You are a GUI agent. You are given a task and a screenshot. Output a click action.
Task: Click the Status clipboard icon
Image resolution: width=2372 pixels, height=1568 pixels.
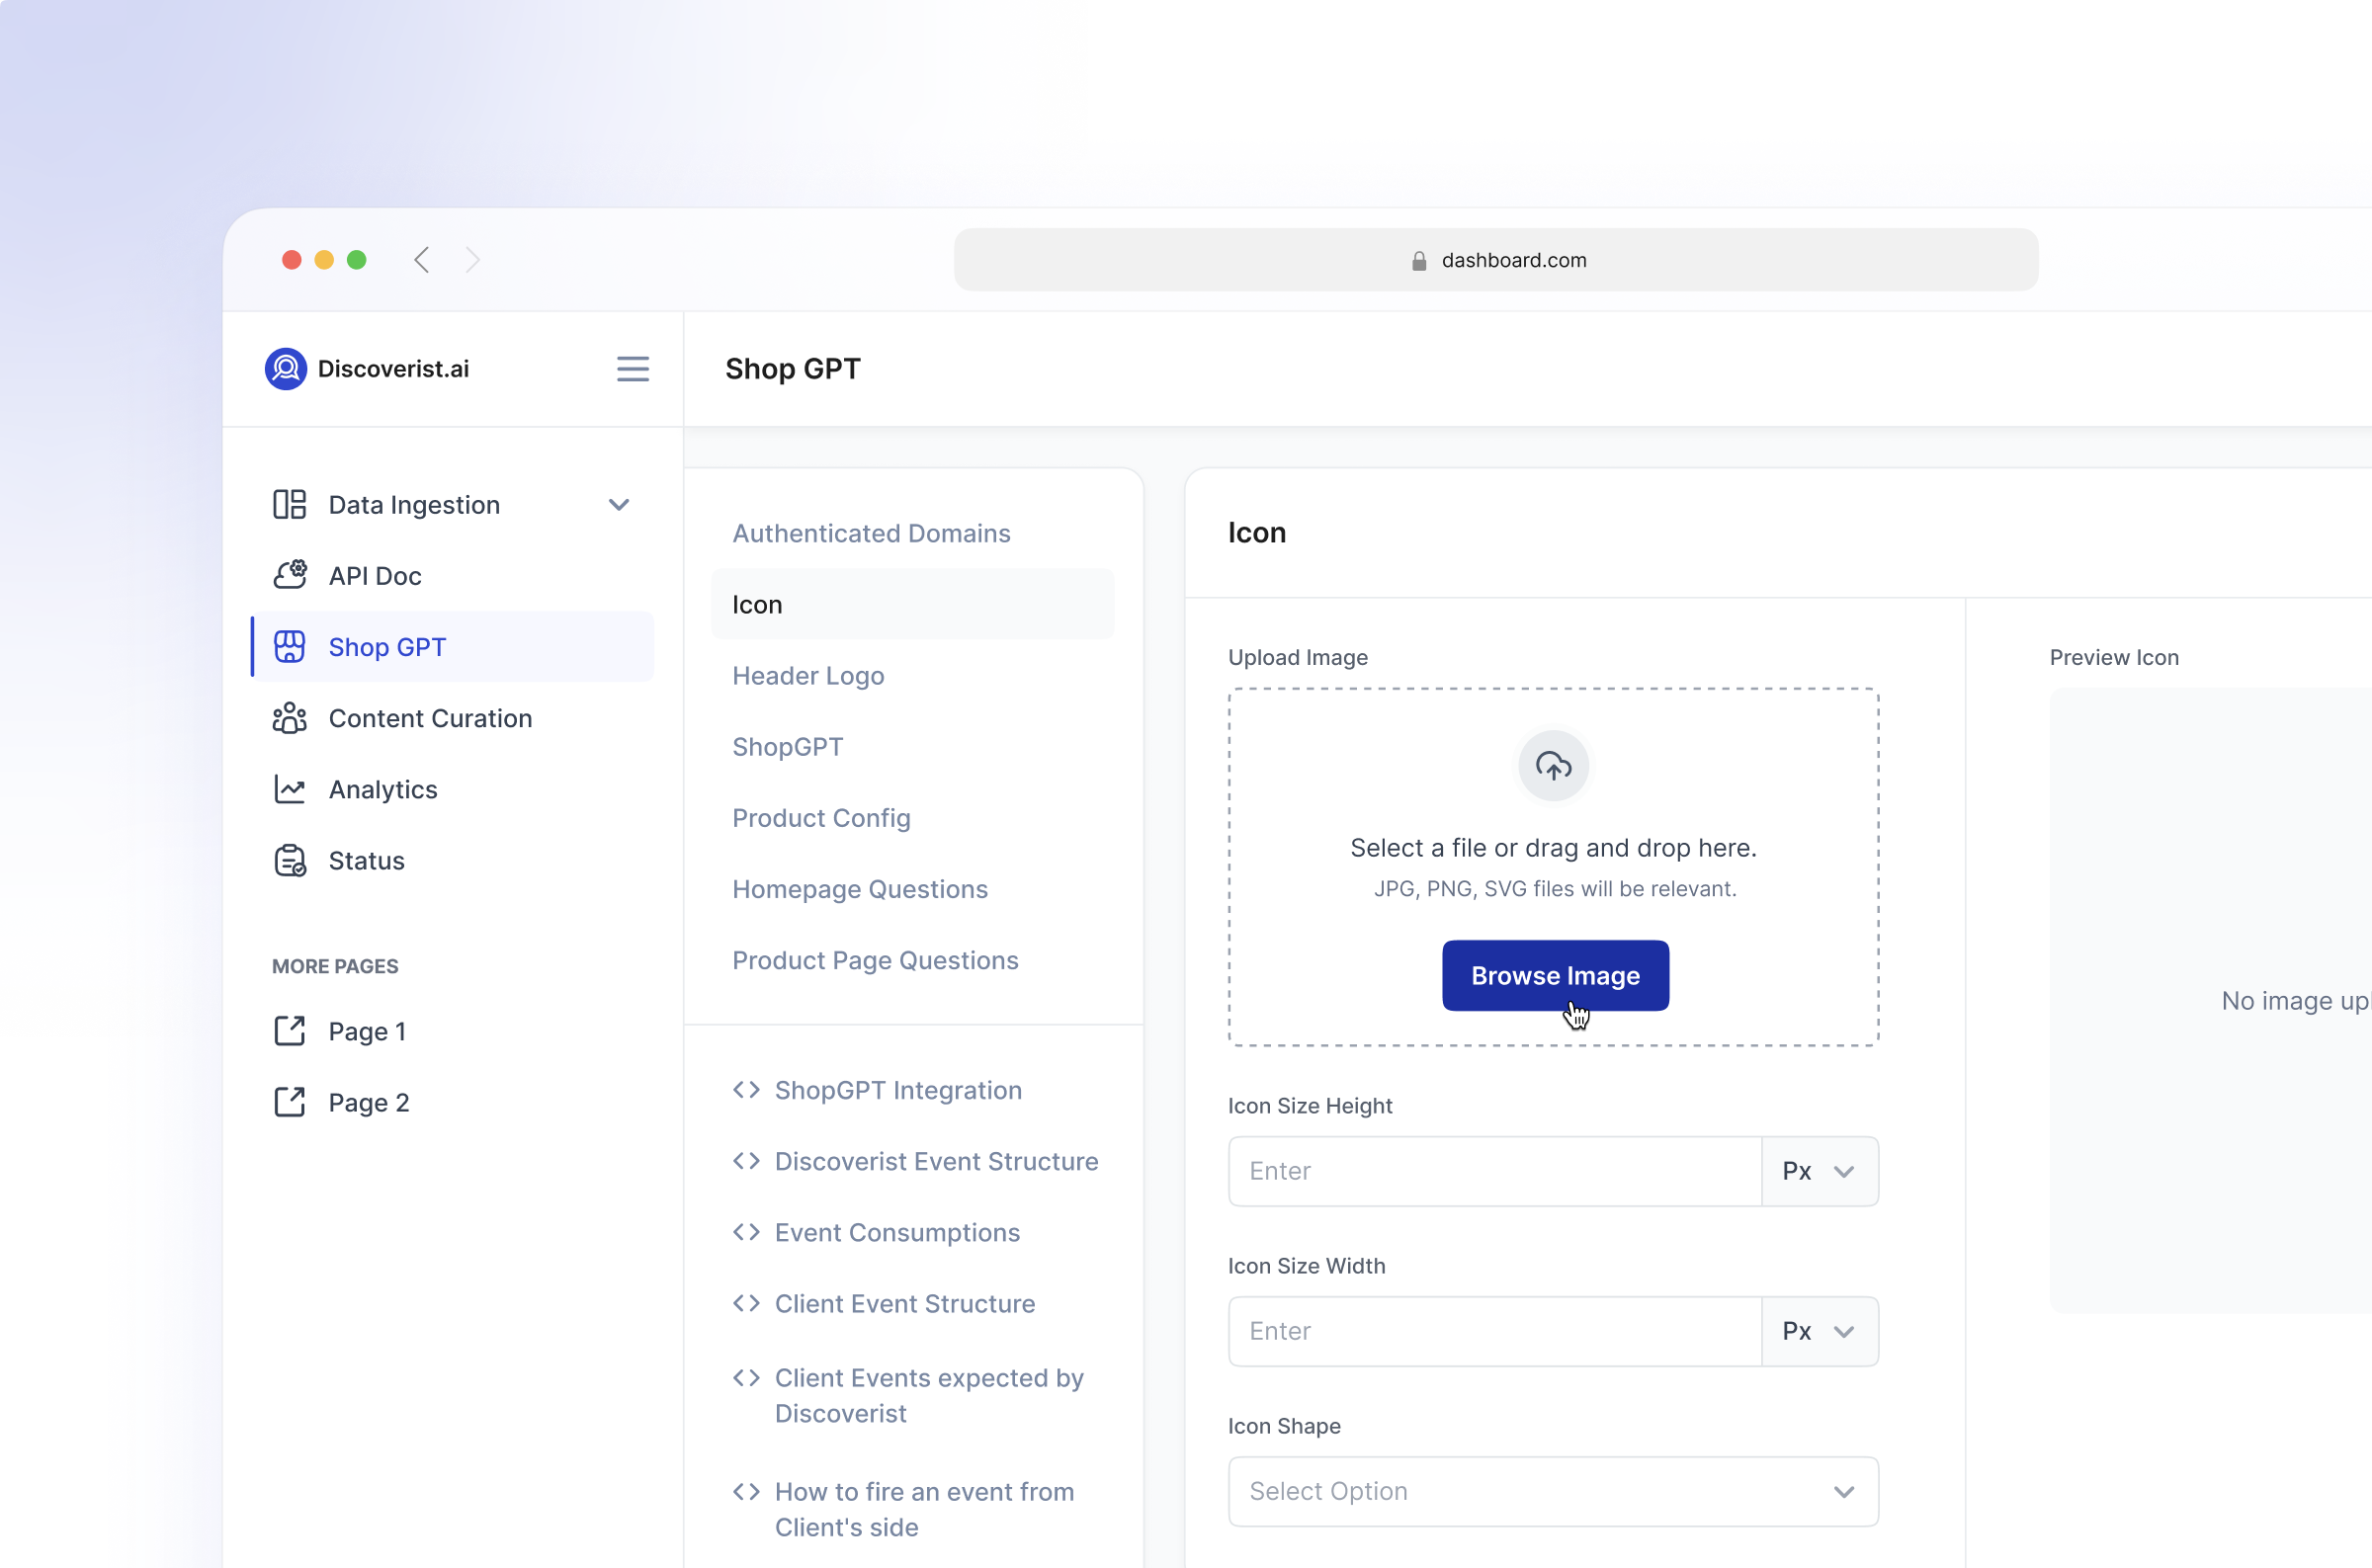289,860
